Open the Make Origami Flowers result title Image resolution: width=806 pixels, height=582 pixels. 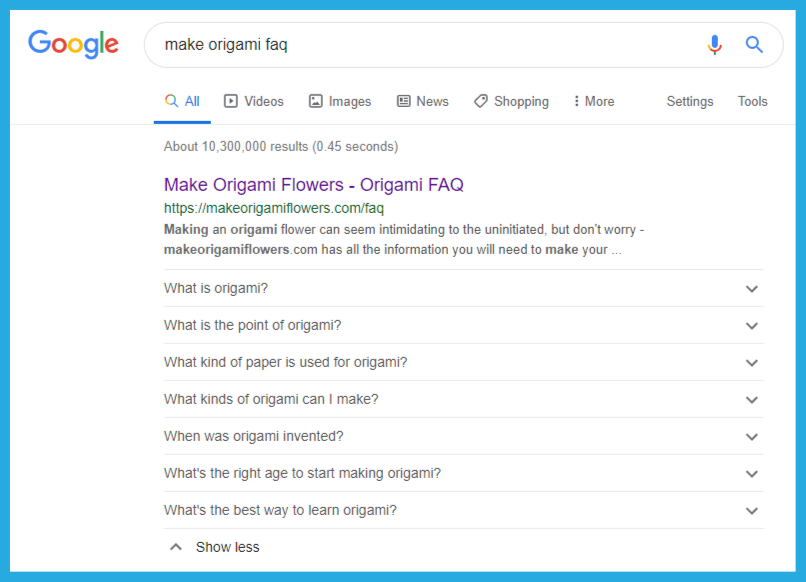314,185
